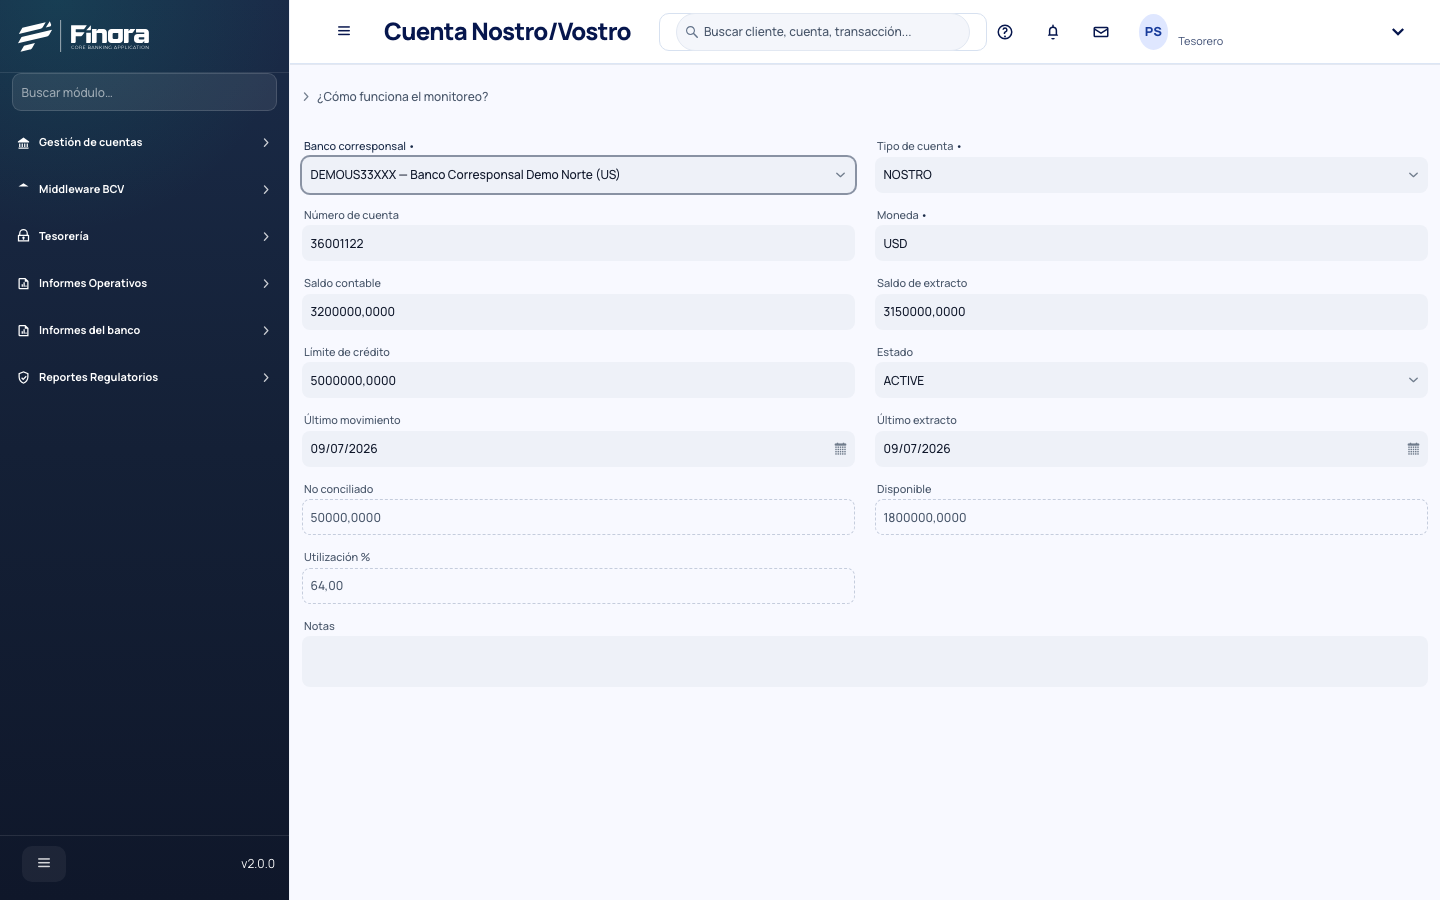Expand the Middleware BCV chevron
Viewport: 1440px width, 900px height.
tap(266, 190)
